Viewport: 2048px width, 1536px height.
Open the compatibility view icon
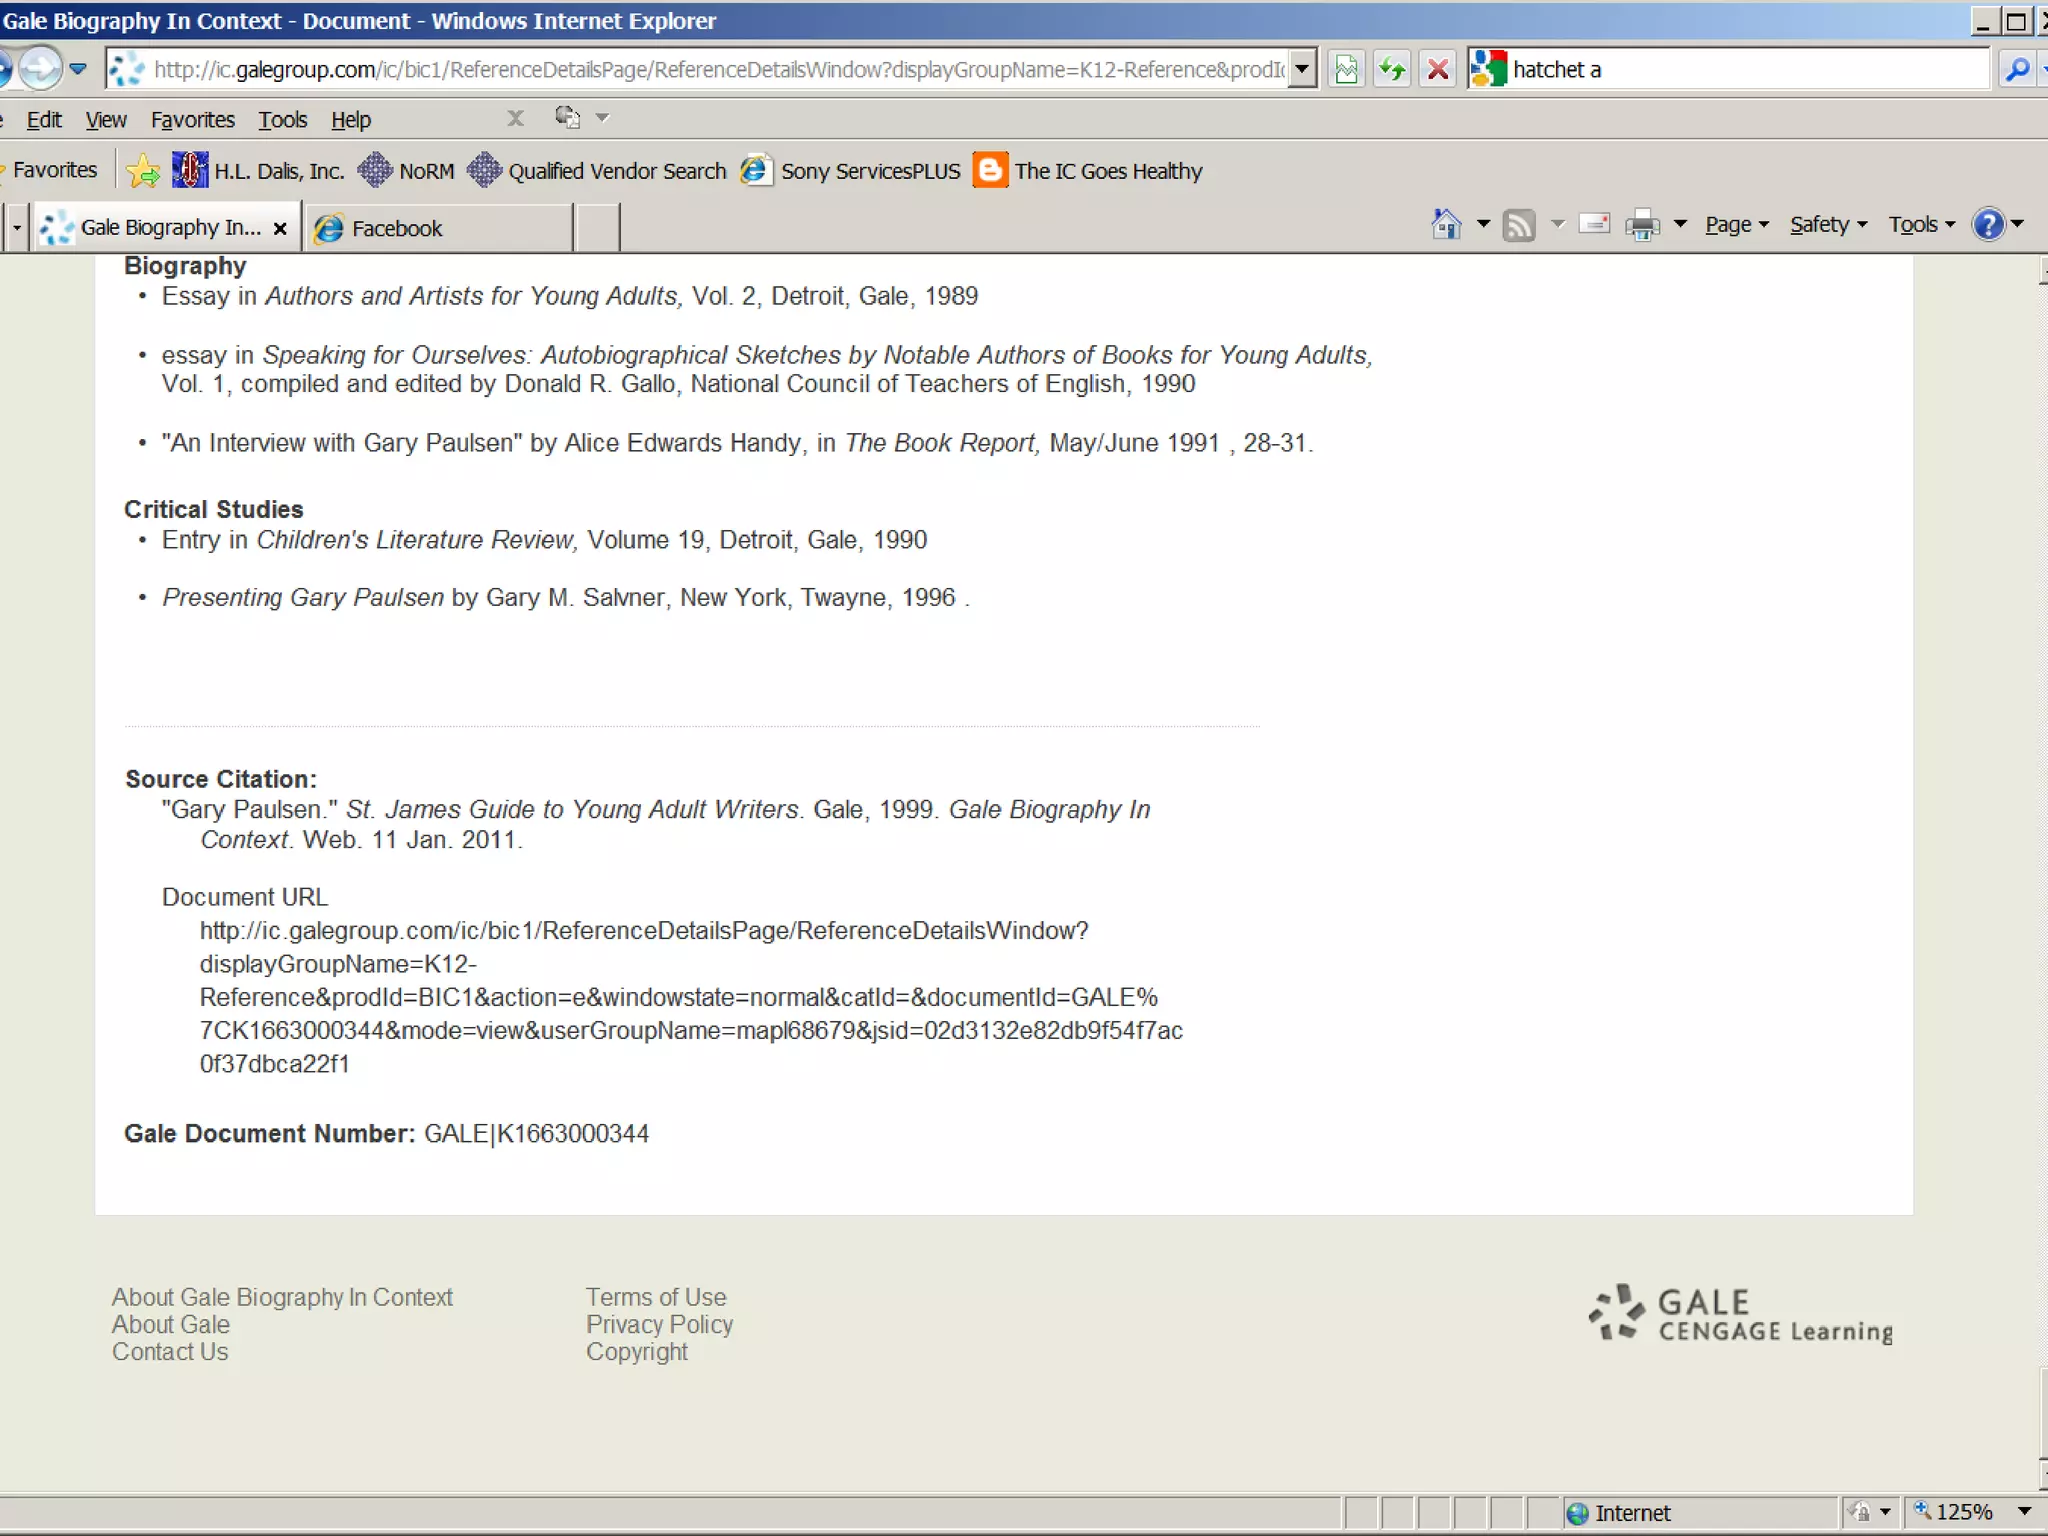(1346, 69)
